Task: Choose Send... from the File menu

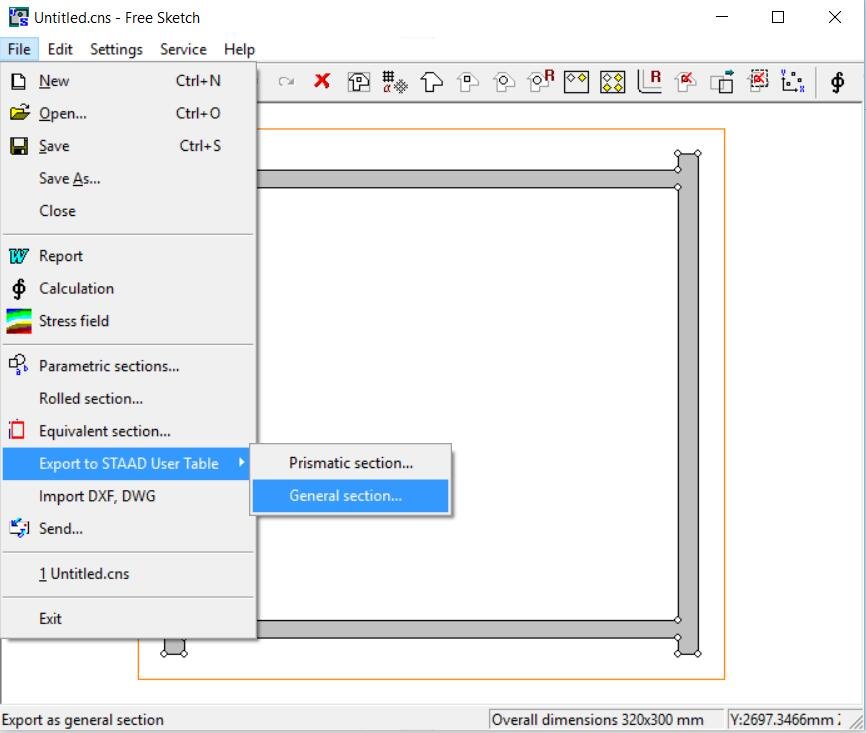Action: coord(129,529)
